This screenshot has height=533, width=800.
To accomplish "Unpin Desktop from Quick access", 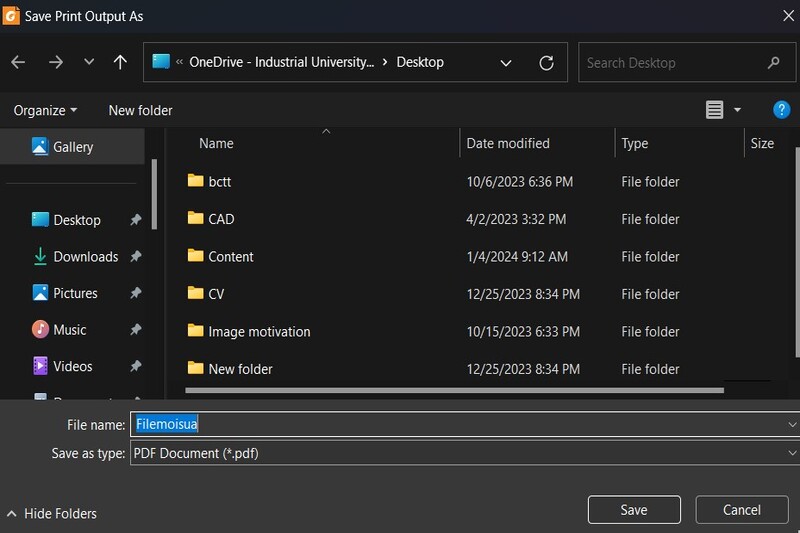I will point(136,220).
